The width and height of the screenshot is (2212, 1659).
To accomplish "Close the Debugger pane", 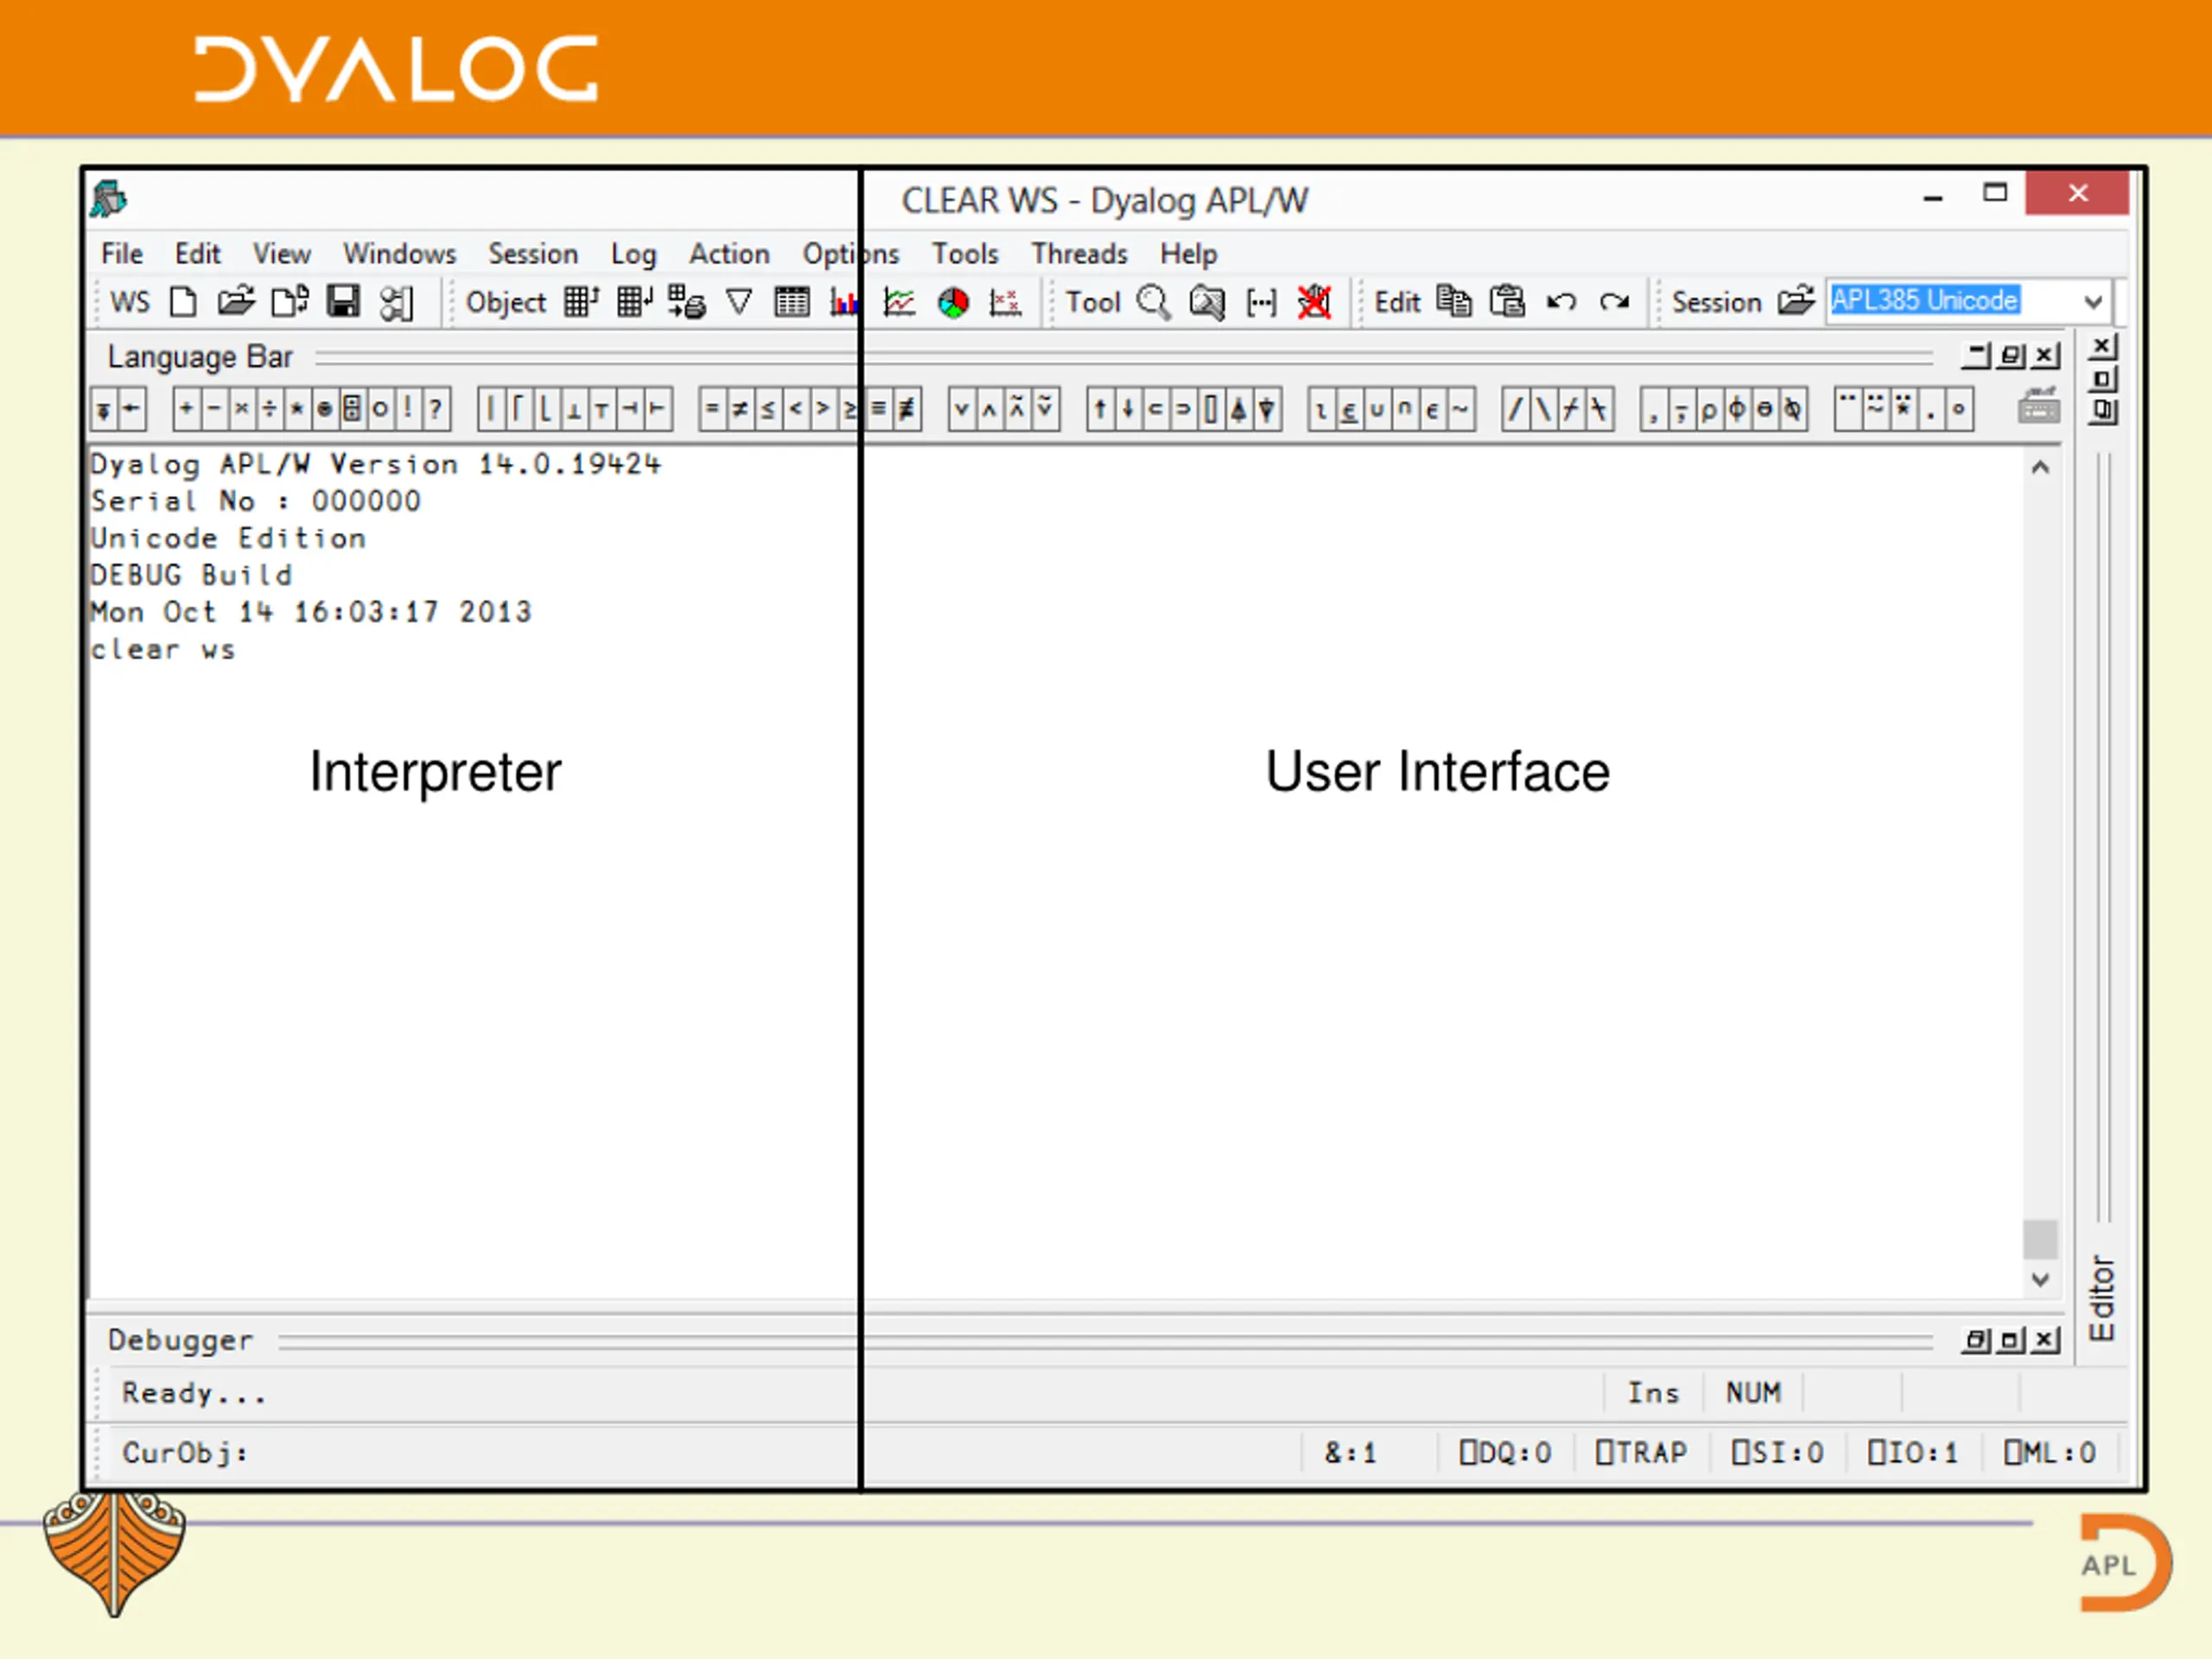I will [2047, 1340].
